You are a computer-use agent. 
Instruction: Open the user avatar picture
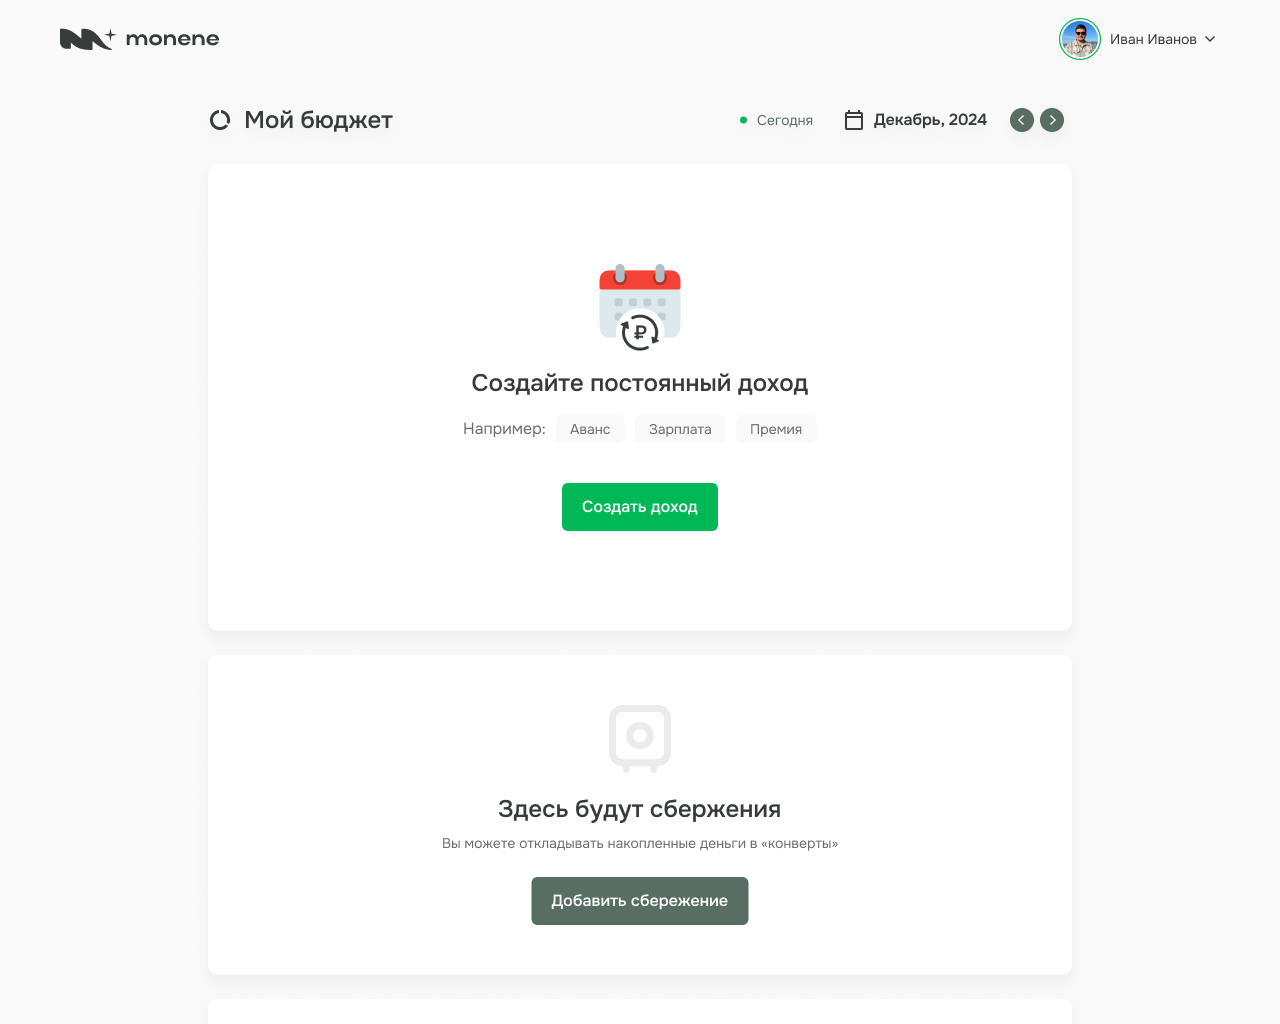[x=1080, y=39]
